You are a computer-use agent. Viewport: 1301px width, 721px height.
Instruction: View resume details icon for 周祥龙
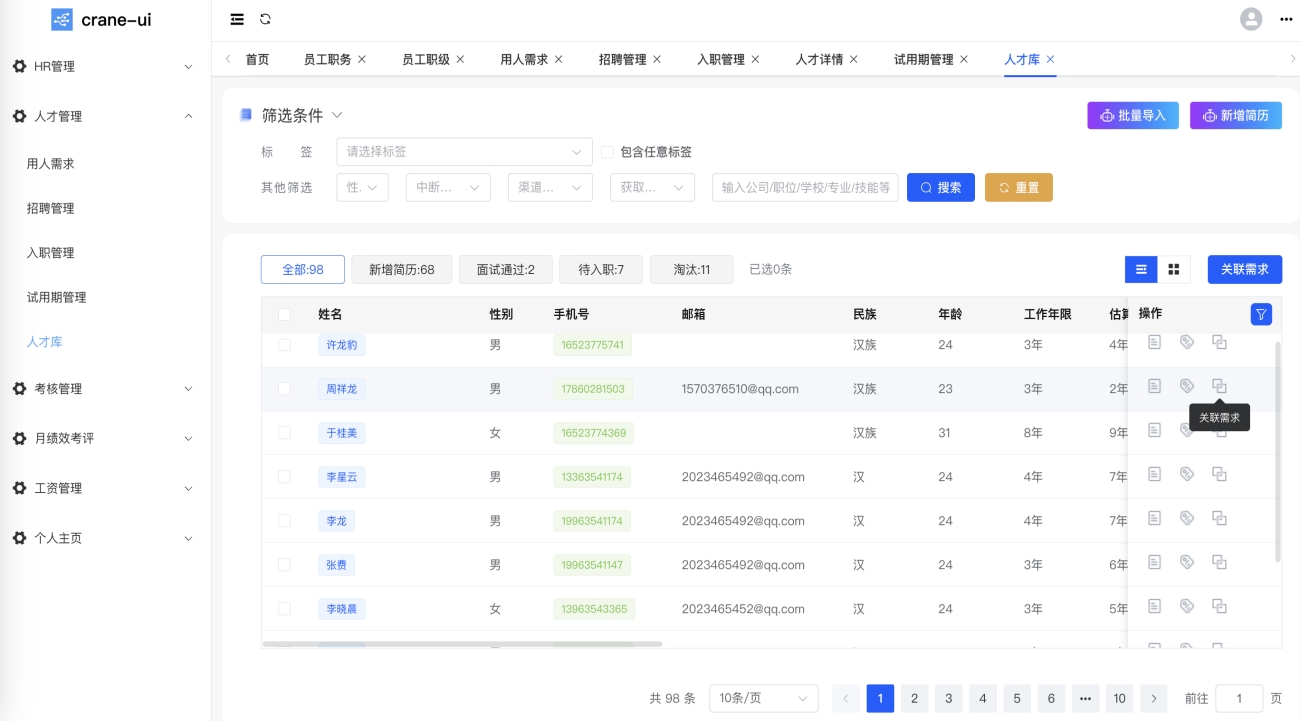tap(1154, 386)
